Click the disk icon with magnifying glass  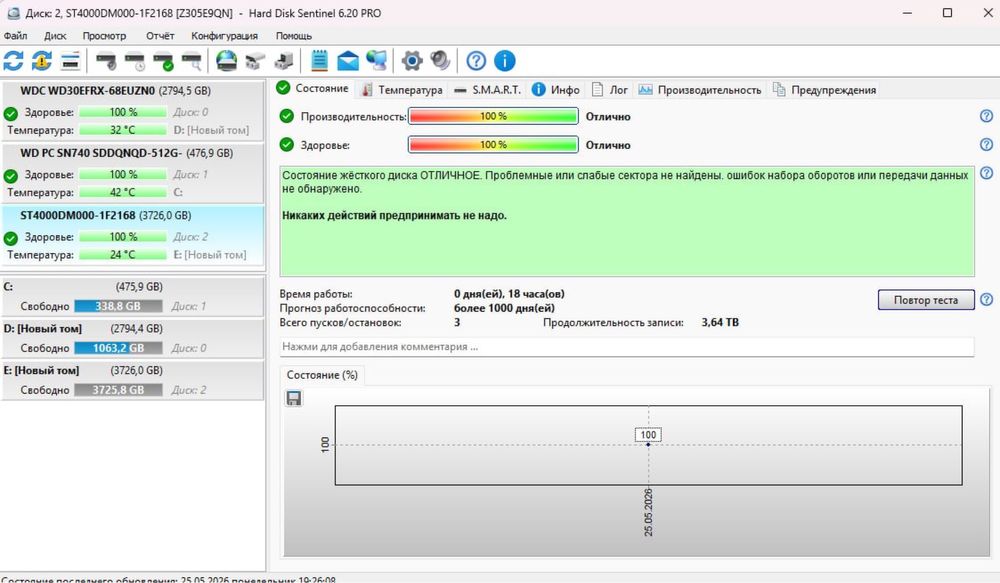192,61
